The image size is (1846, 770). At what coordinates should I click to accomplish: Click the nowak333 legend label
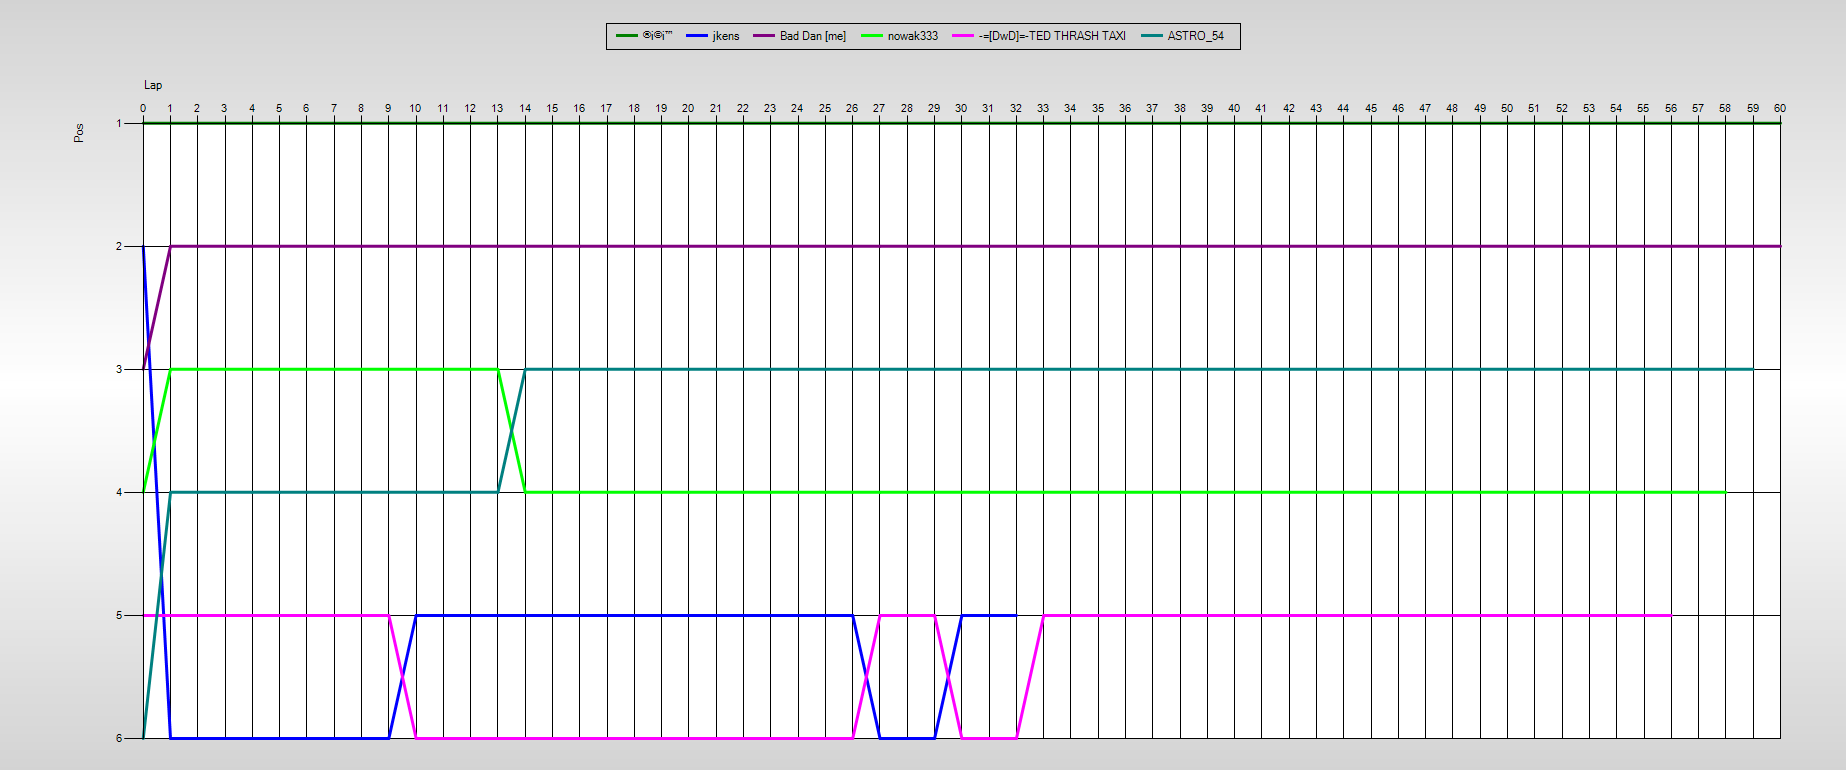pyautogui.click(x=912, y=36)
